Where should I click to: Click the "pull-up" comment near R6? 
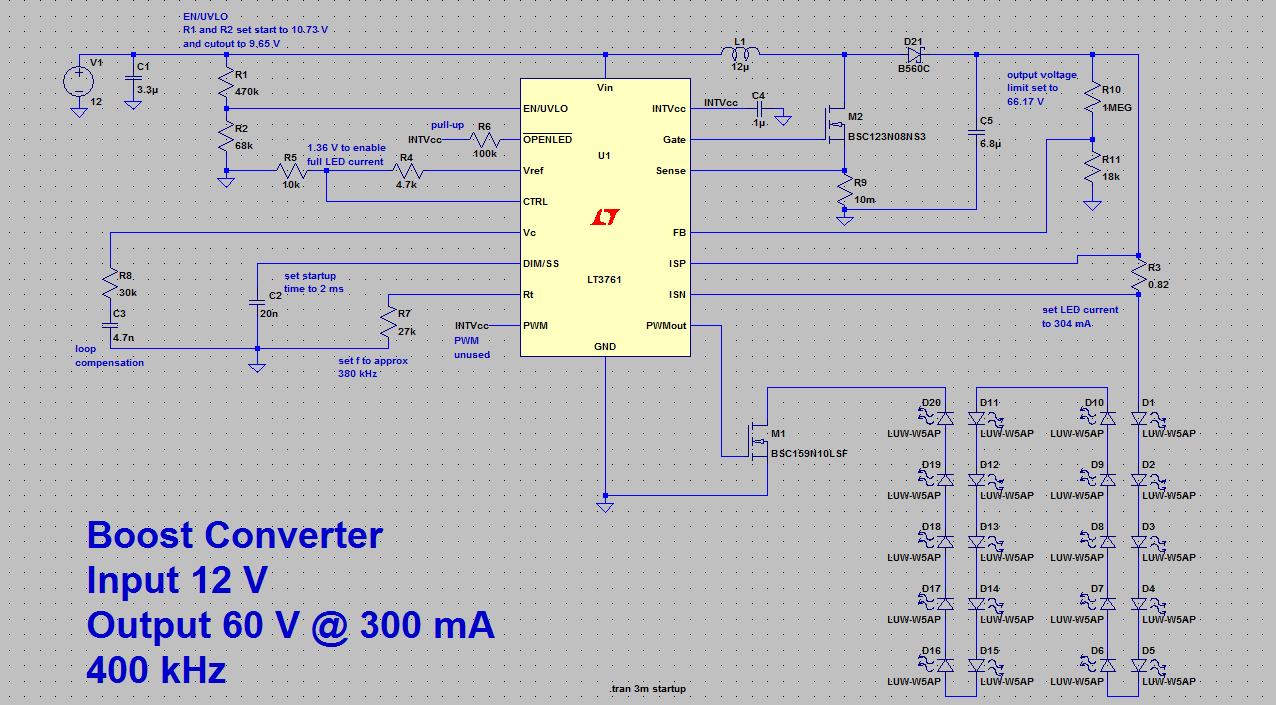(447, 125)
